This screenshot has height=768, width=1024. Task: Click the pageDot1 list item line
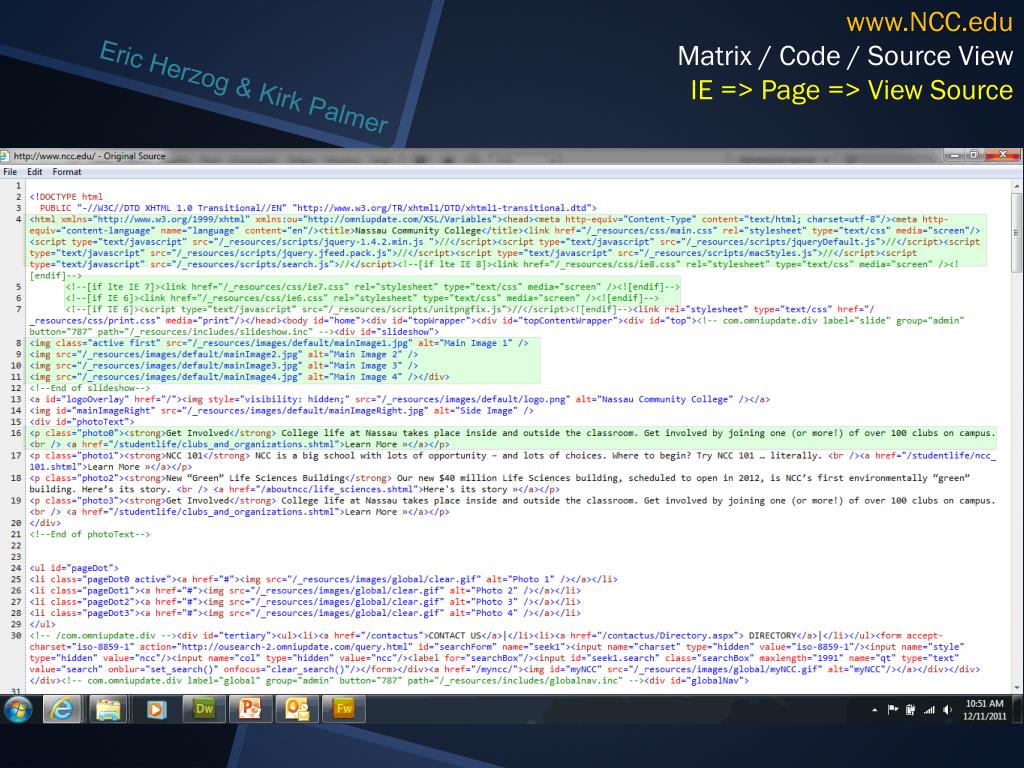point(305,590)
